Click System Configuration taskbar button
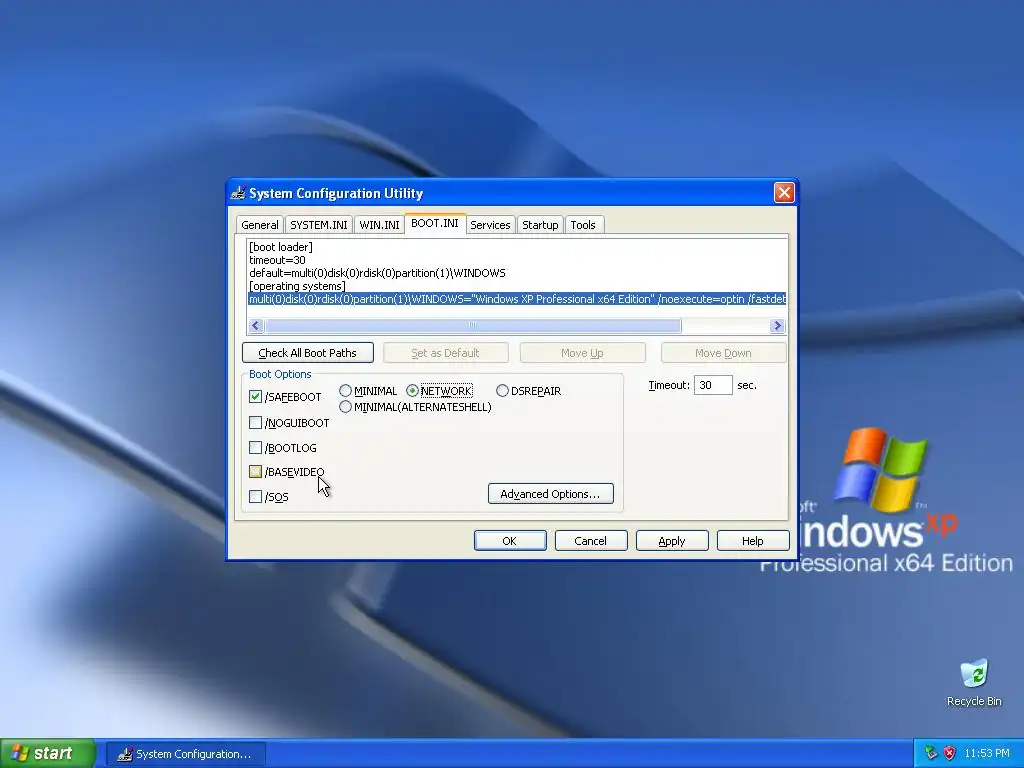This screenshot has width=1024, height=768. (186, 754)
